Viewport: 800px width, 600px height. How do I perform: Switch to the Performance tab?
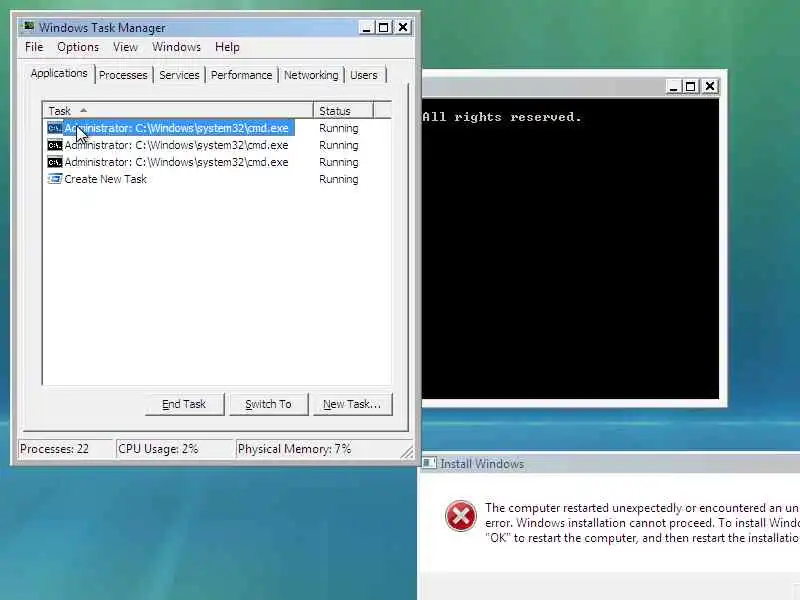pyautogui.click(x=241, y=75)
